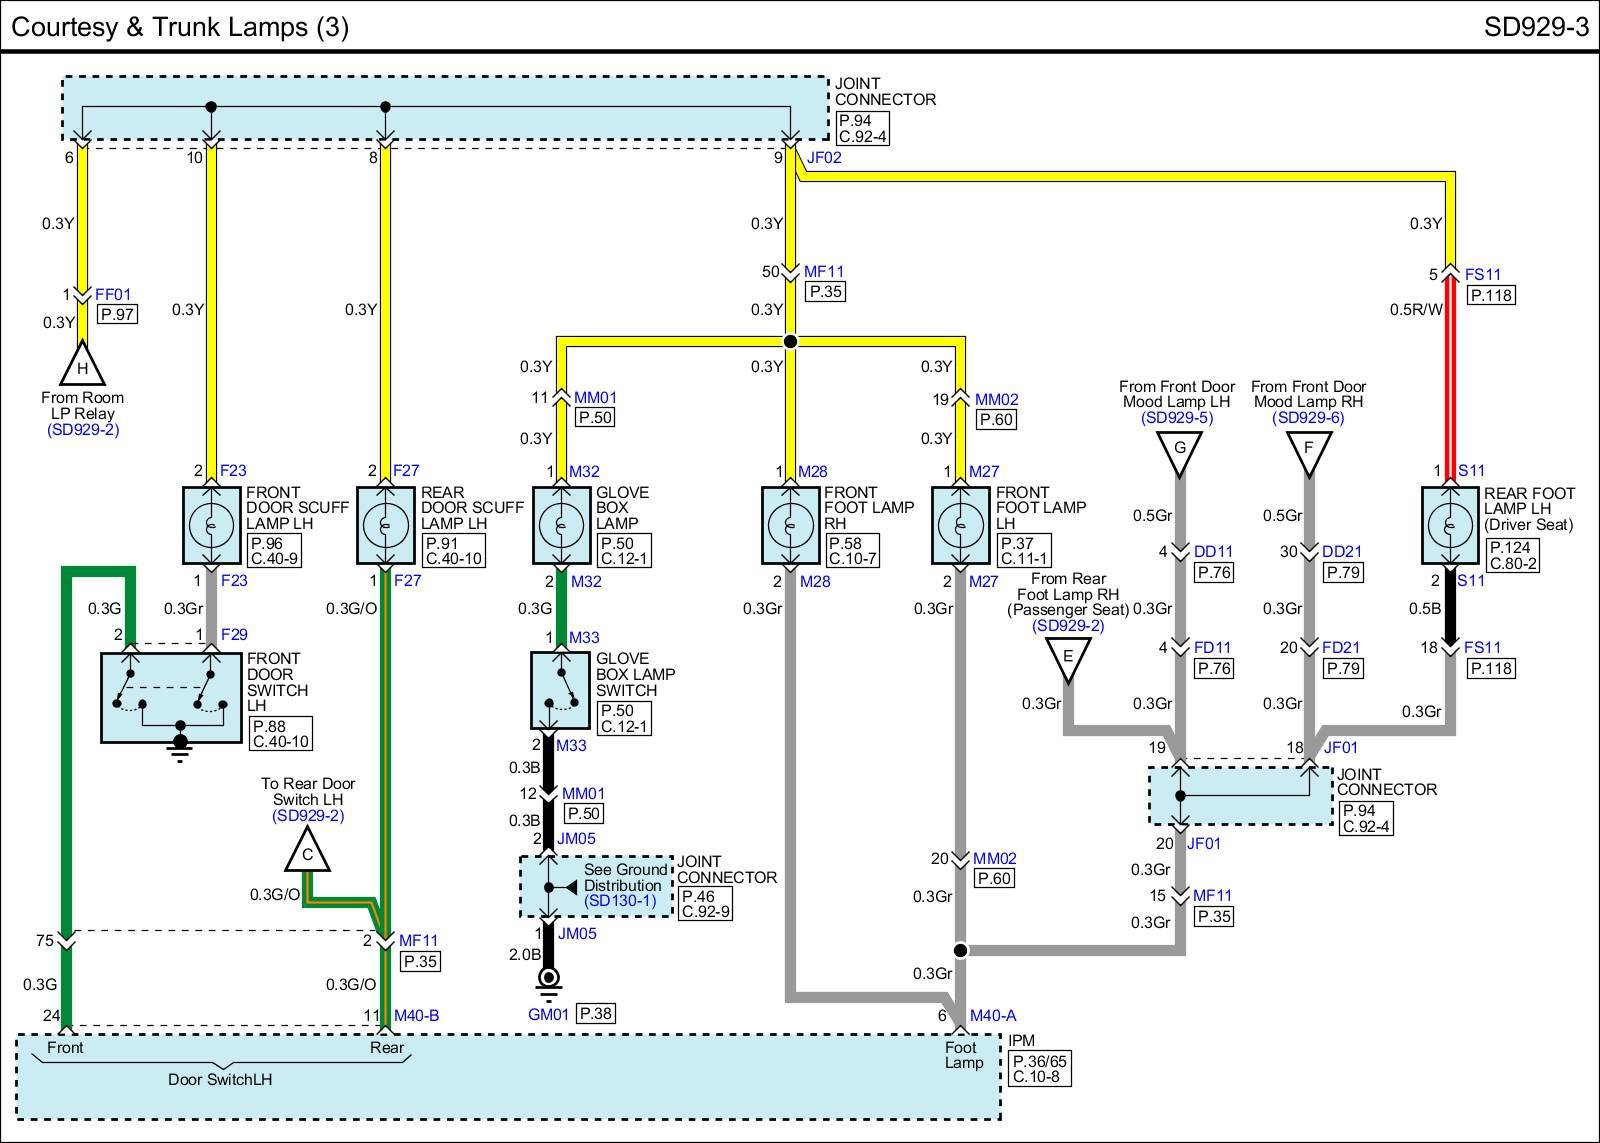
Task: Open the SD929-2 link under Room LP Relay
Action: [x=83, y=430]
